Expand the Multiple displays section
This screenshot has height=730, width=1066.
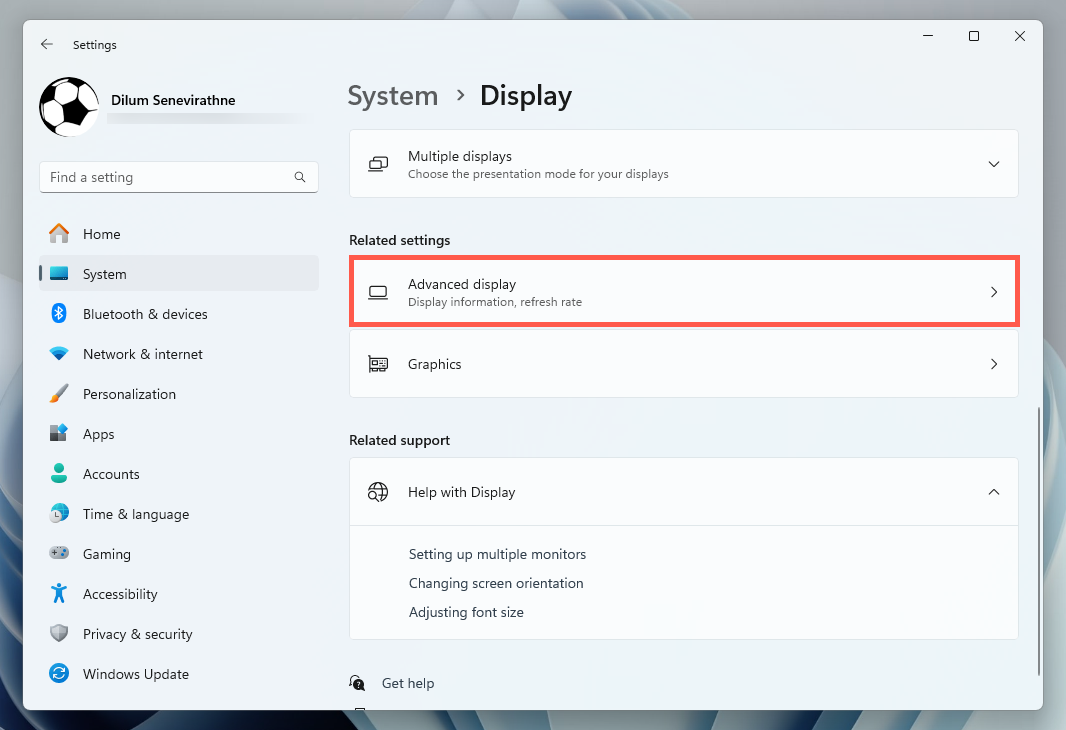point(993,164)
